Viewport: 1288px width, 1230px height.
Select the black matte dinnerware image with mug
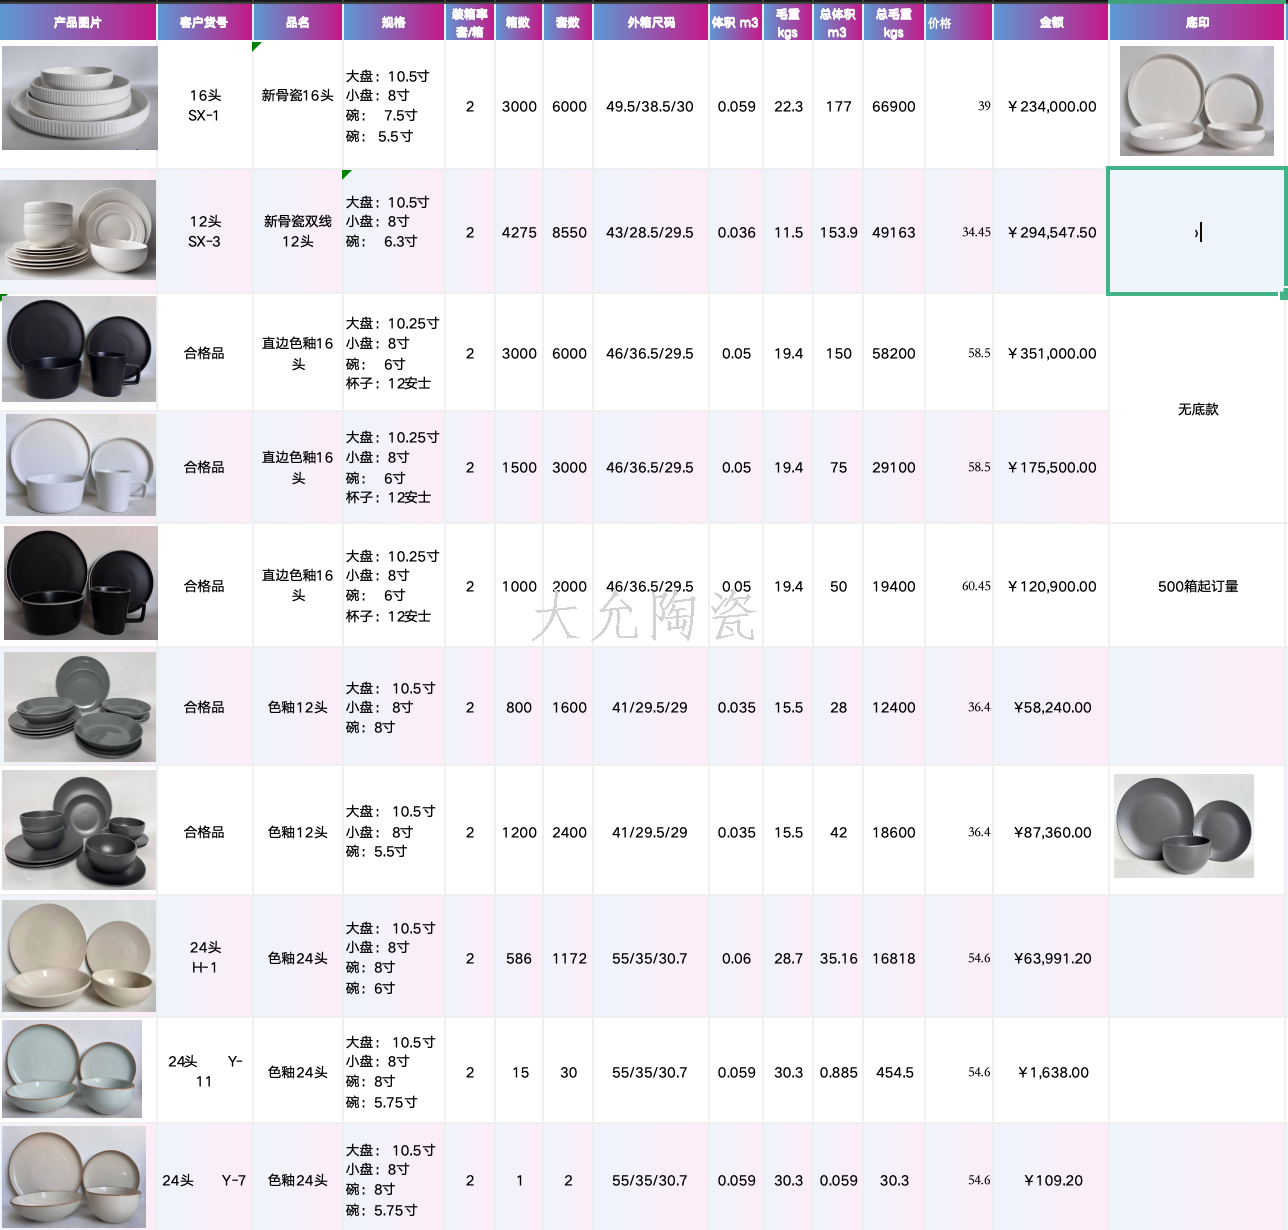[80, 349]
